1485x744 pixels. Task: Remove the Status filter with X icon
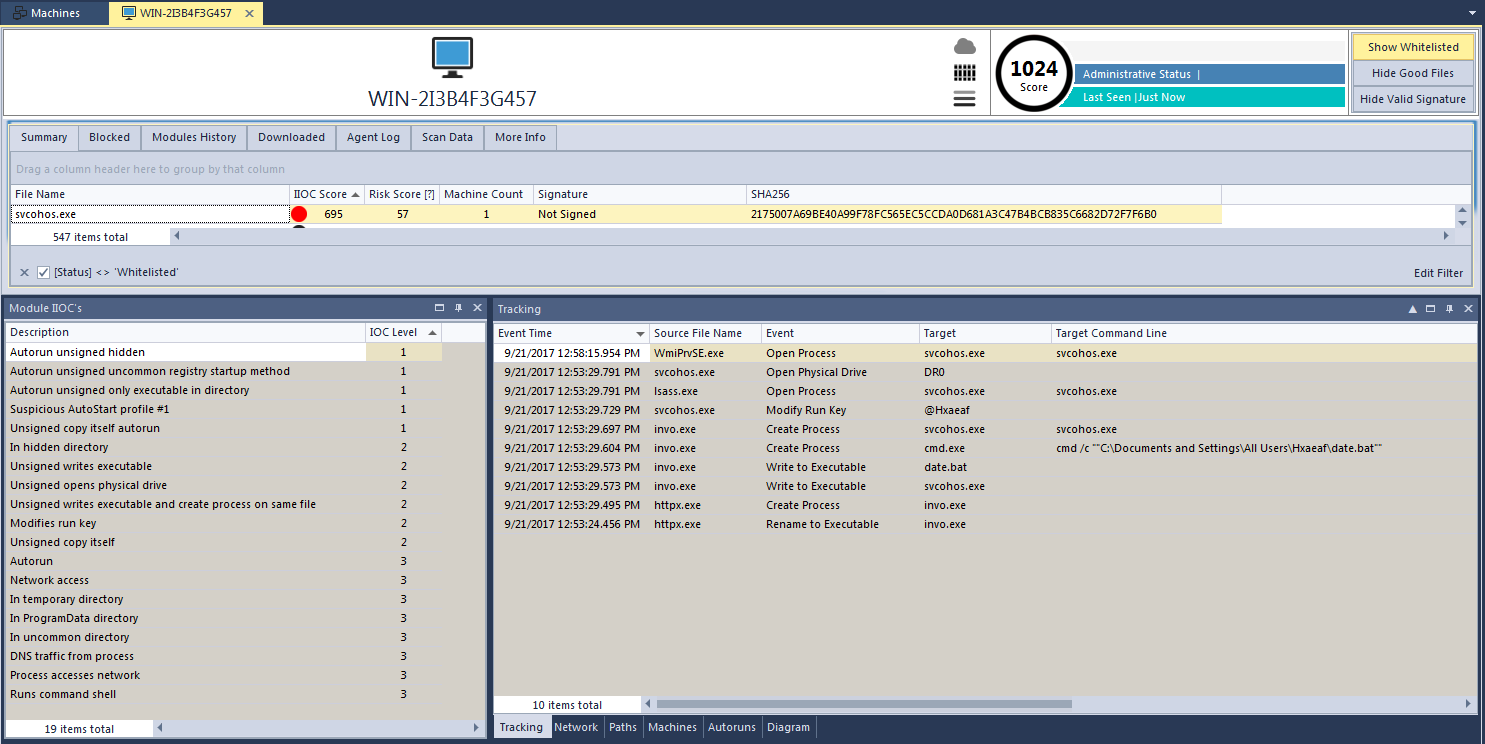pos(24,272)
